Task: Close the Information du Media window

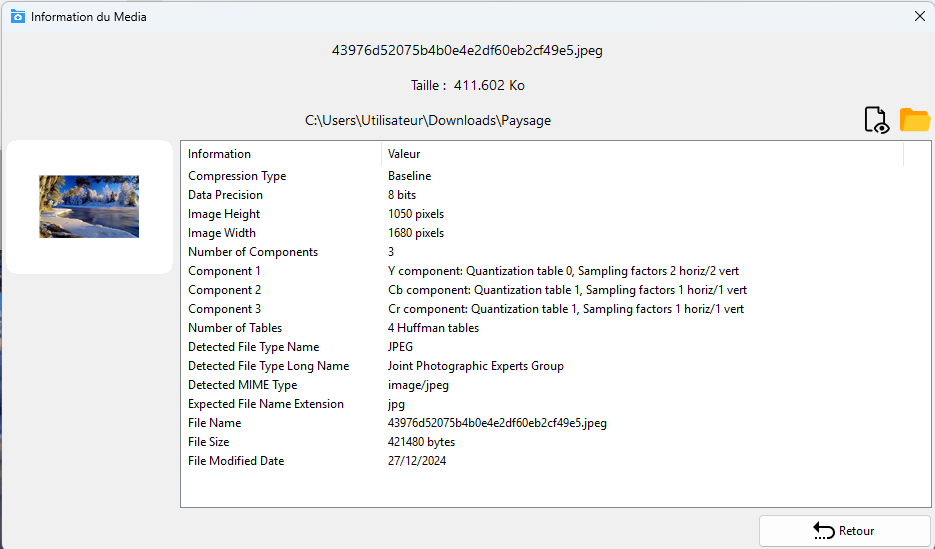Action: [x=919, y=16]
